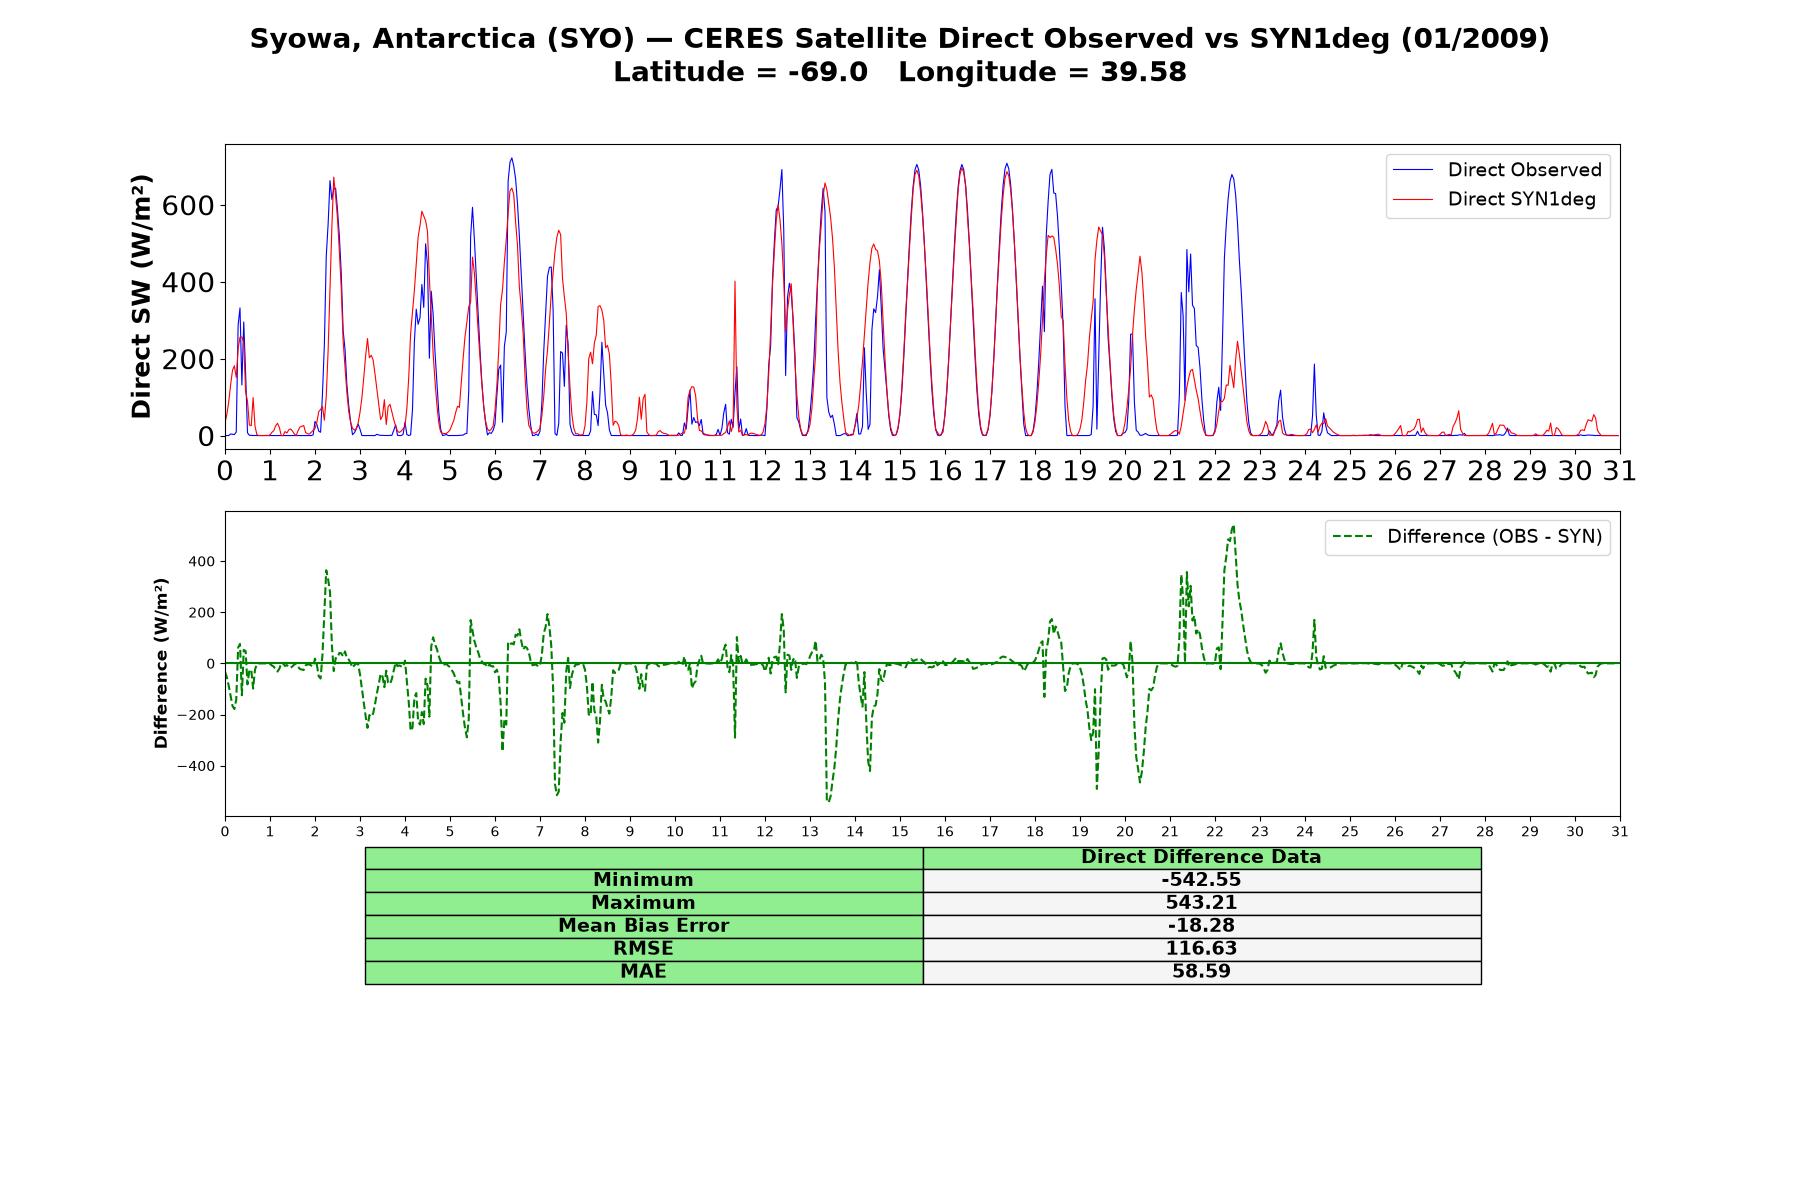Click the blue line sample in legend

pos(1413,170)
